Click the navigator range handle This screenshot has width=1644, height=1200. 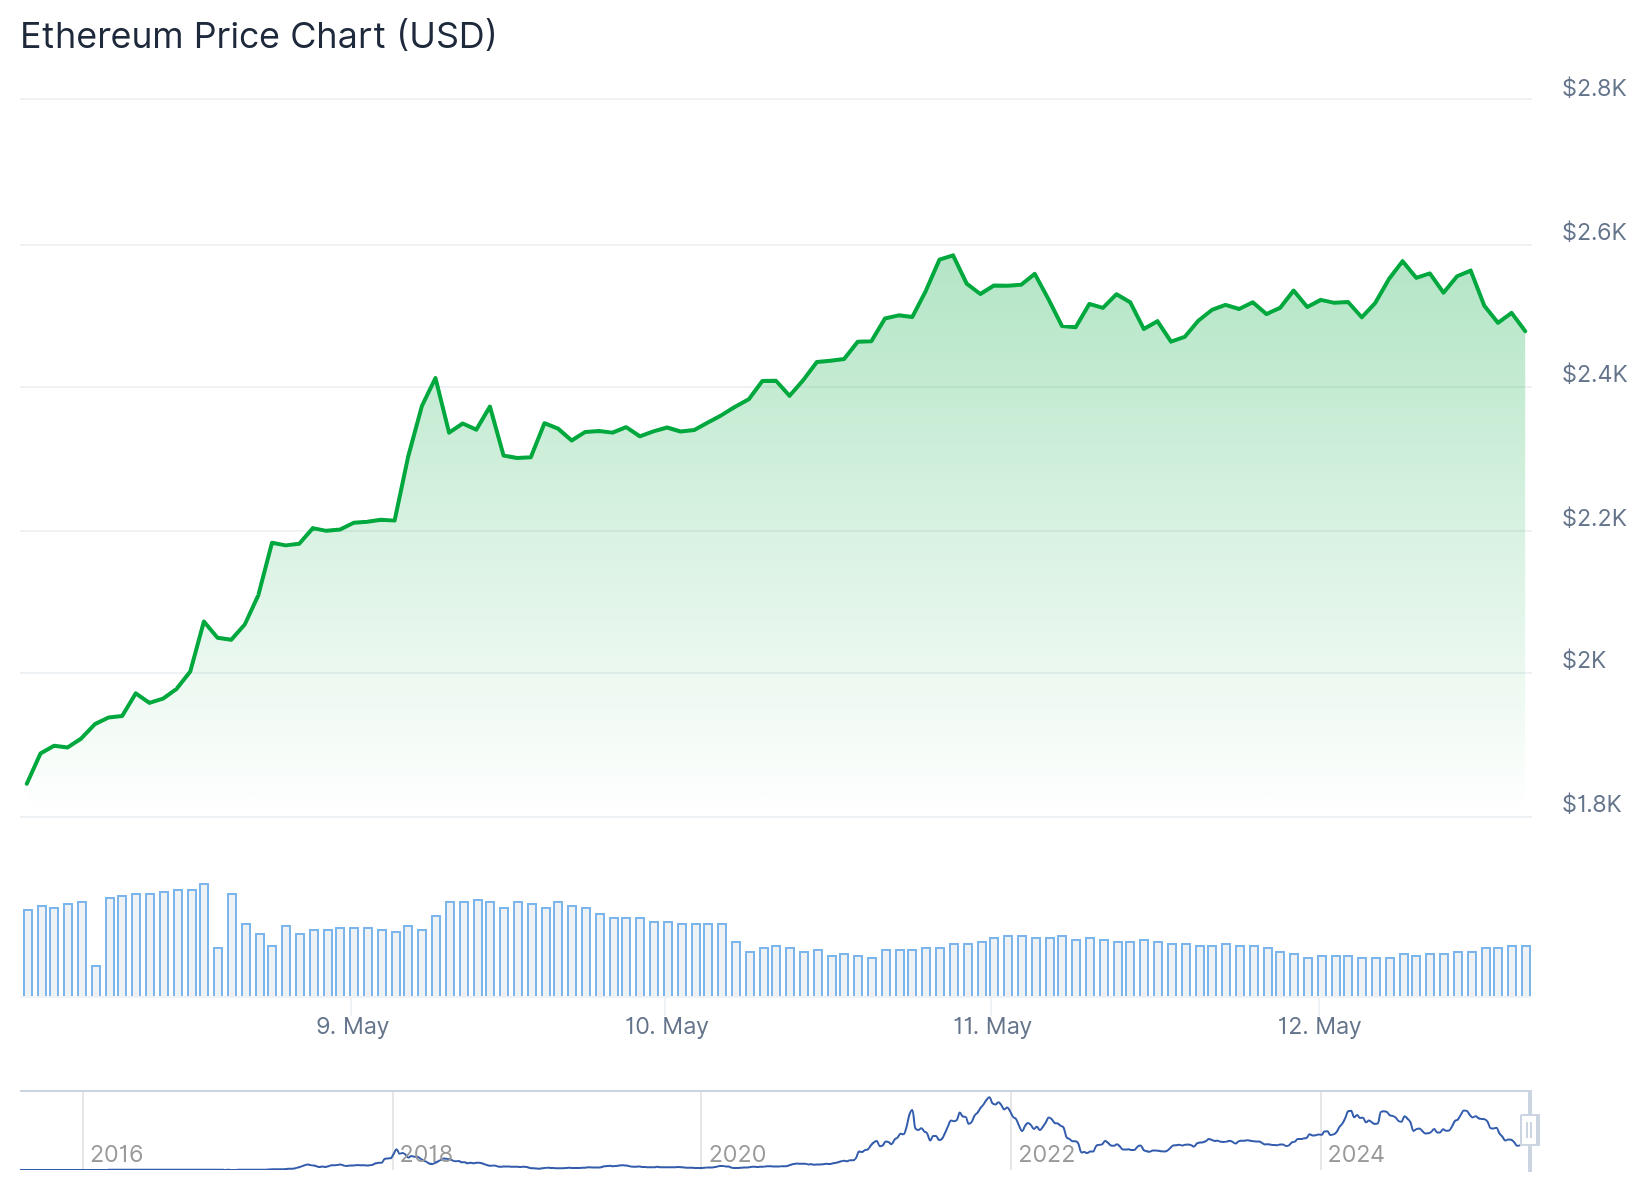pos(1528,1130)
